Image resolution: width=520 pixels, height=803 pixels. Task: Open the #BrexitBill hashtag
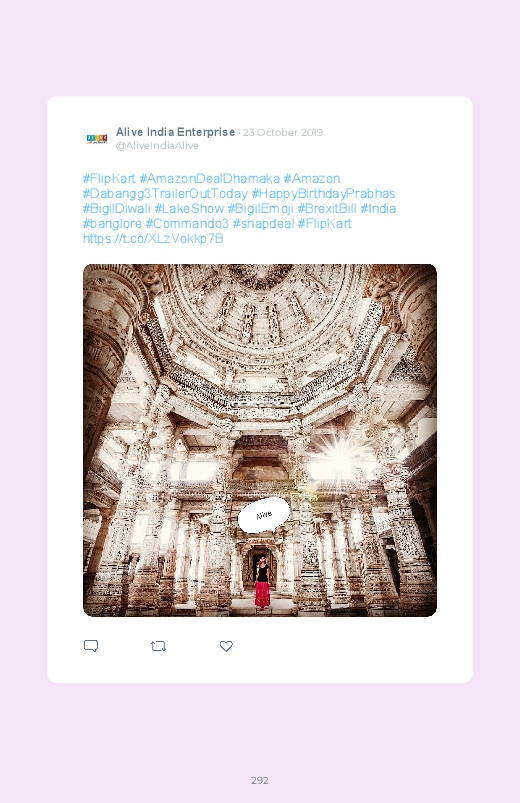[x=327, y=208]
